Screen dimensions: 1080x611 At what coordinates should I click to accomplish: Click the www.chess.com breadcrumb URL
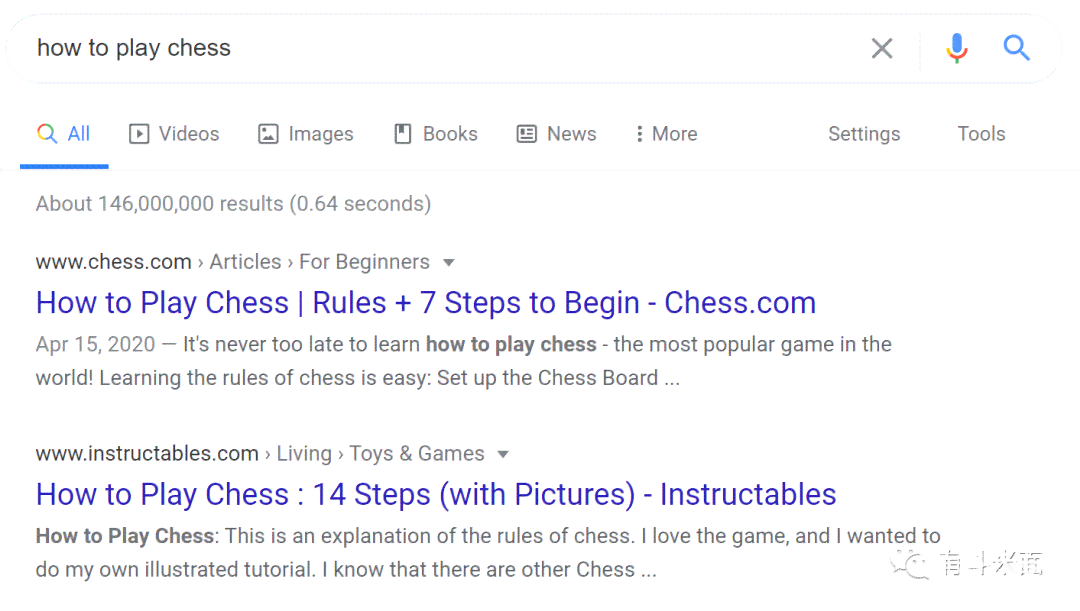coord(114,262)
